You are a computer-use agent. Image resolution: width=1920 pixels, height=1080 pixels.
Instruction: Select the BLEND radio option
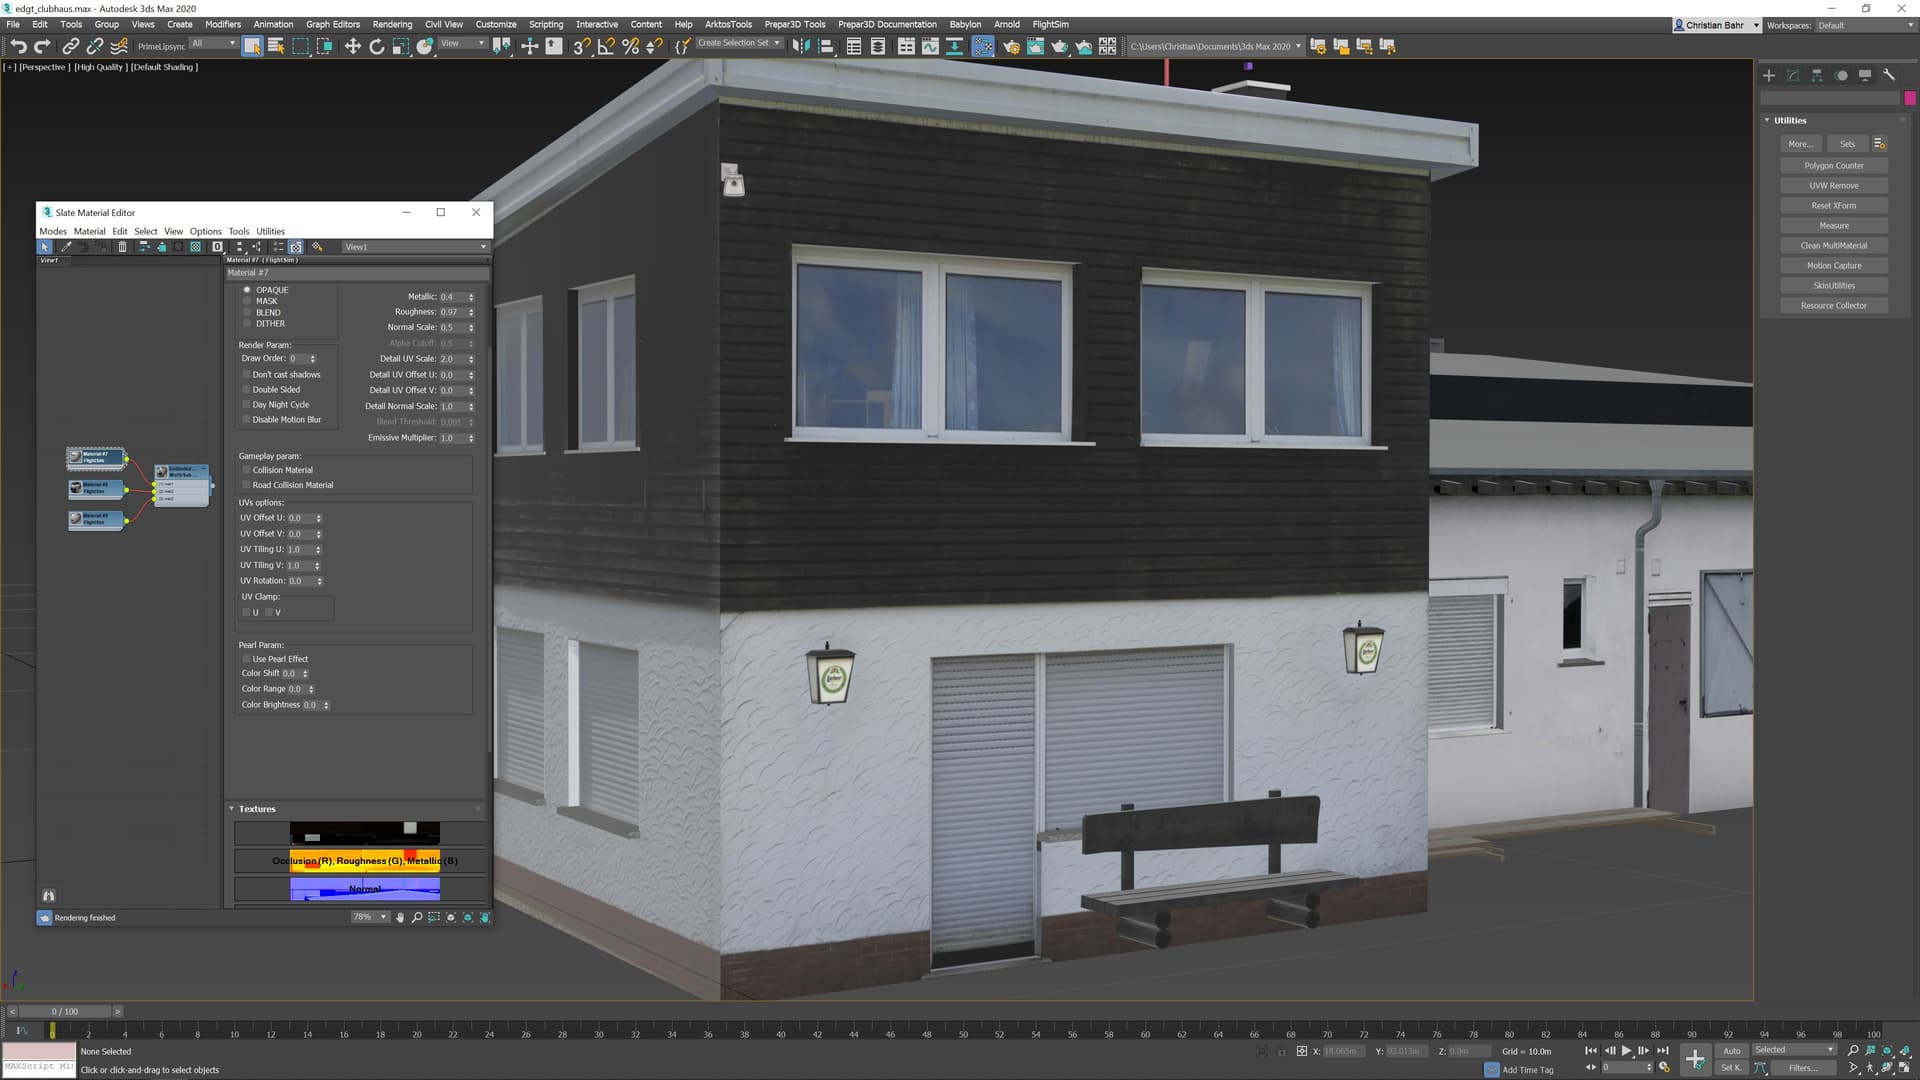pyautogui.click(x=247, y=313)
